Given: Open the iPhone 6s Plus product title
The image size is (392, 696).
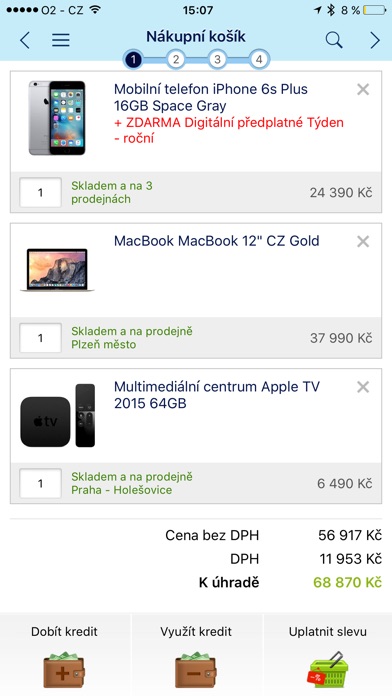Looking at the screenshot, I should pyautogui.click(x=211, y=97).
